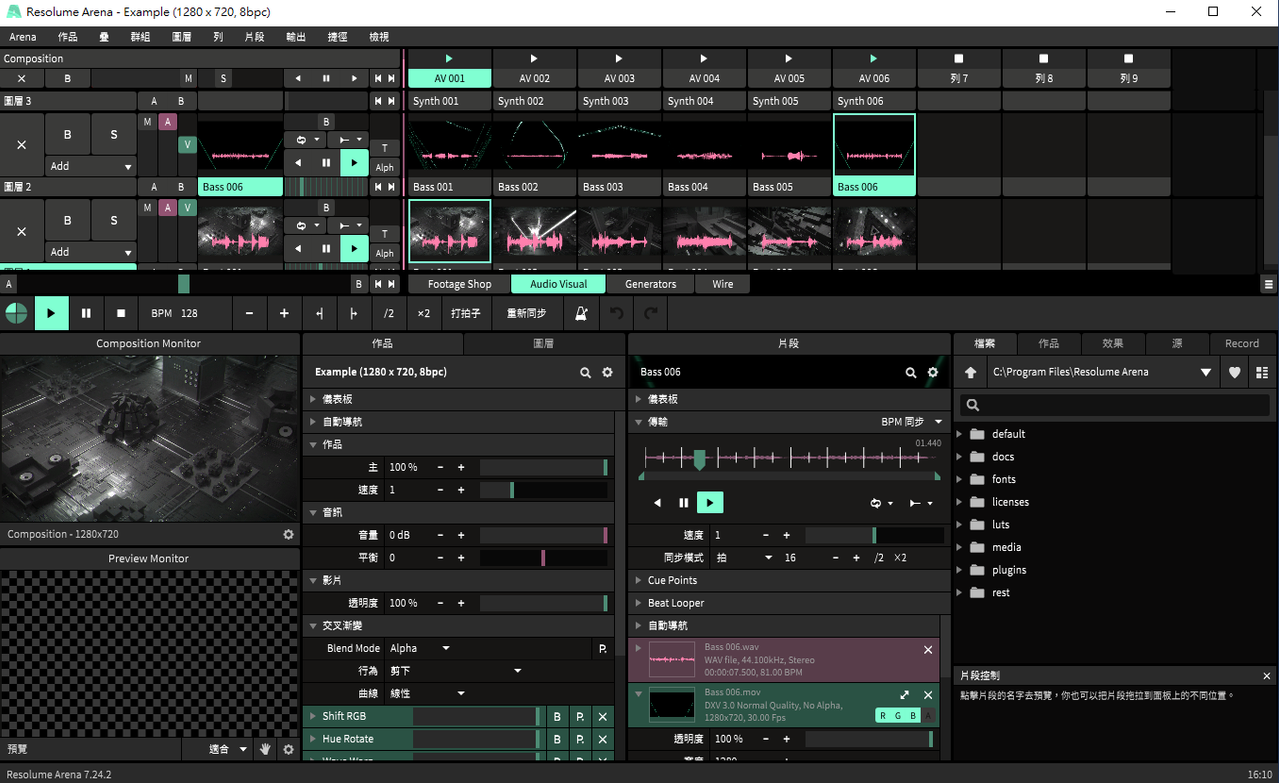Screen dimensions: 1279x783
Task: Stop playback with the square stop button
Action: coord(121,313)
